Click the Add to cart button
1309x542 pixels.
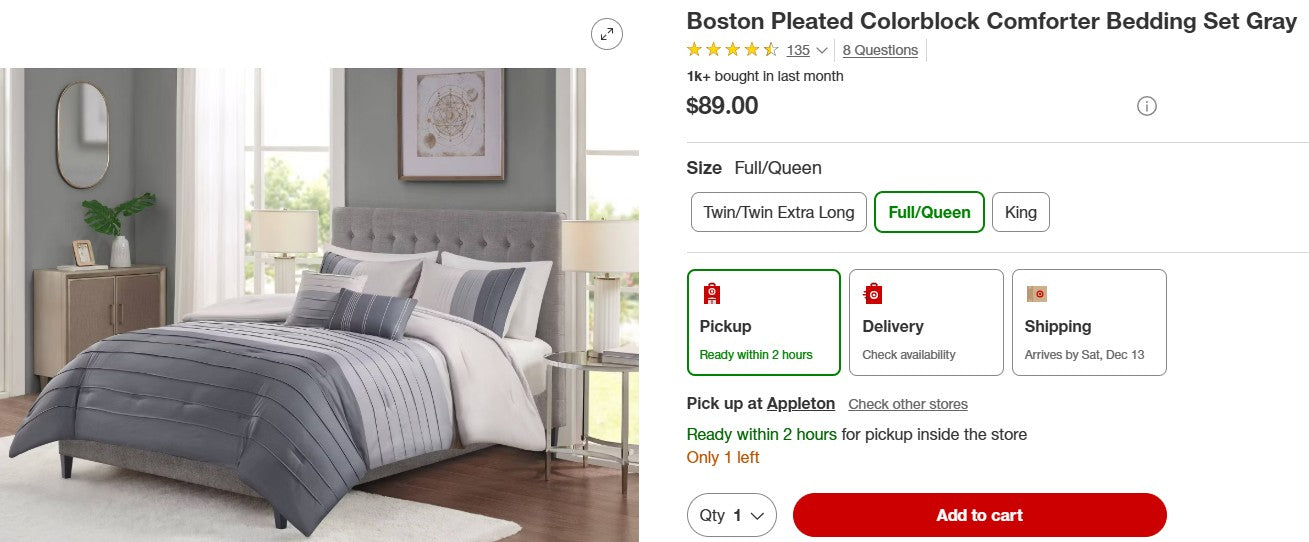coord(979,515)
